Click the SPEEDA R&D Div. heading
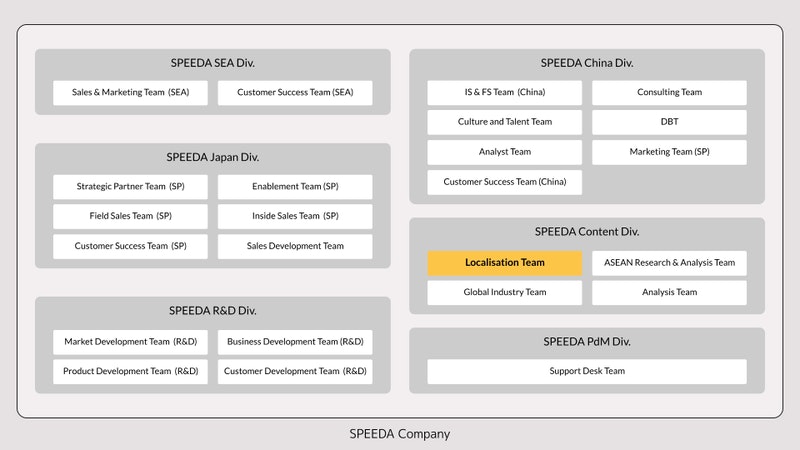800x450 pixels. pos(213,311)
